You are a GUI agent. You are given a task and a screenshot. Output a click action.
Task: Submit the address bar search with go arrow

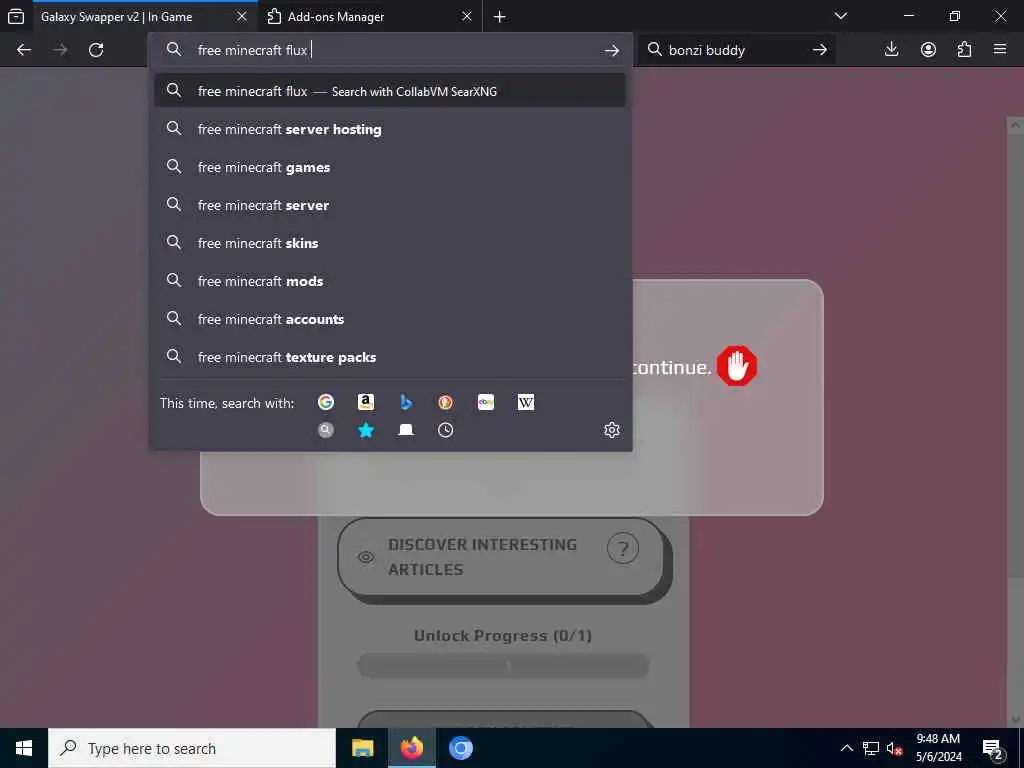[x=611, y=50]
